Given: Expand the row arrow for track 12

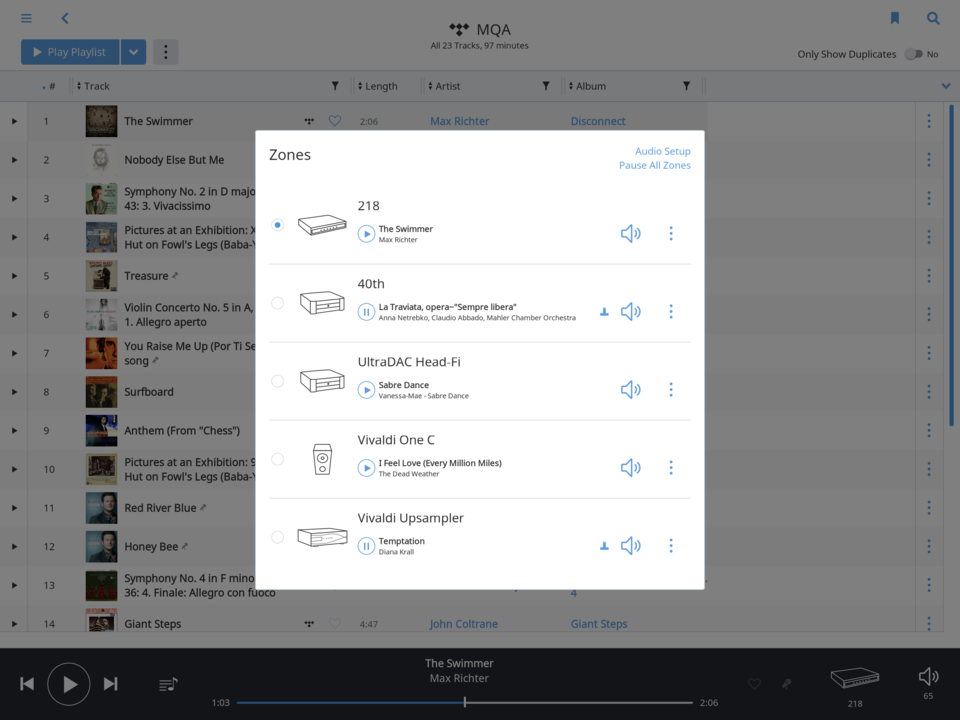Looking at the screenshot, I should 14,547.
